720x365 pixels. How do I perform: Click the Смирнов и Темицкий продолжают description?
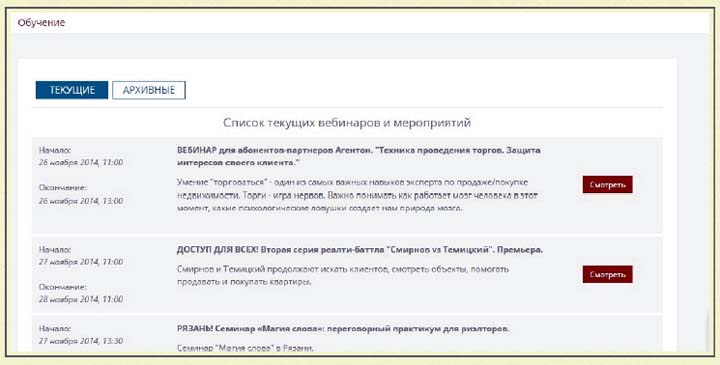(343, 275)
